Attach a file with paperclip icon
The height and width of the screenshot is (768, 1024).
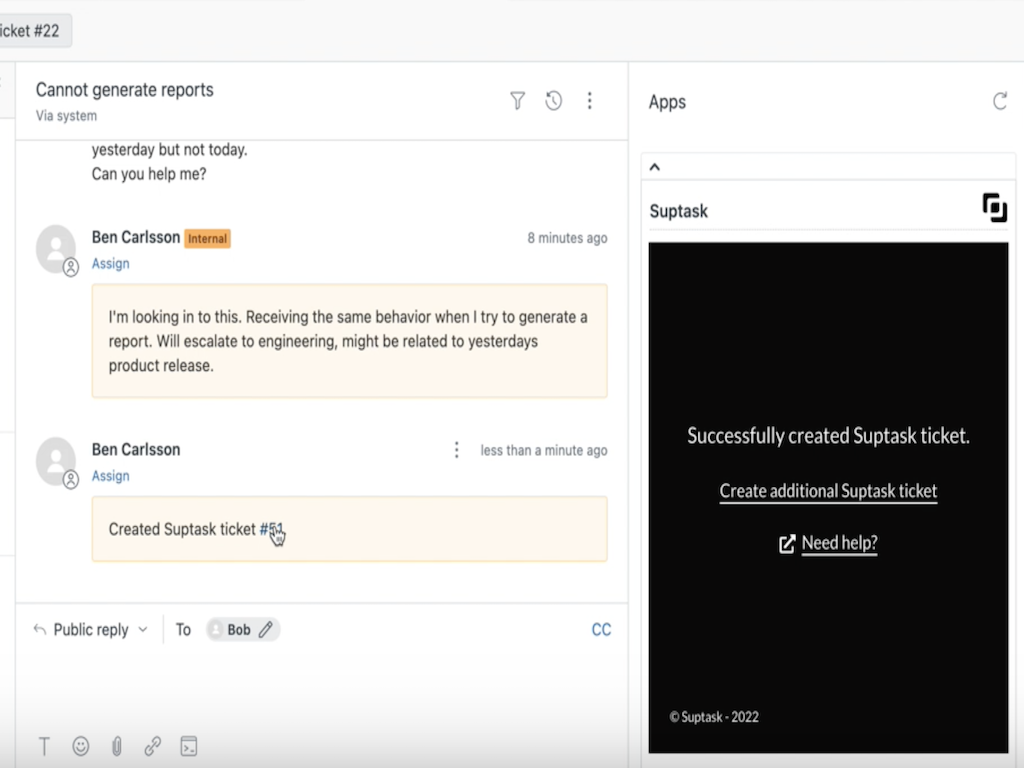(x=116, y=746)
